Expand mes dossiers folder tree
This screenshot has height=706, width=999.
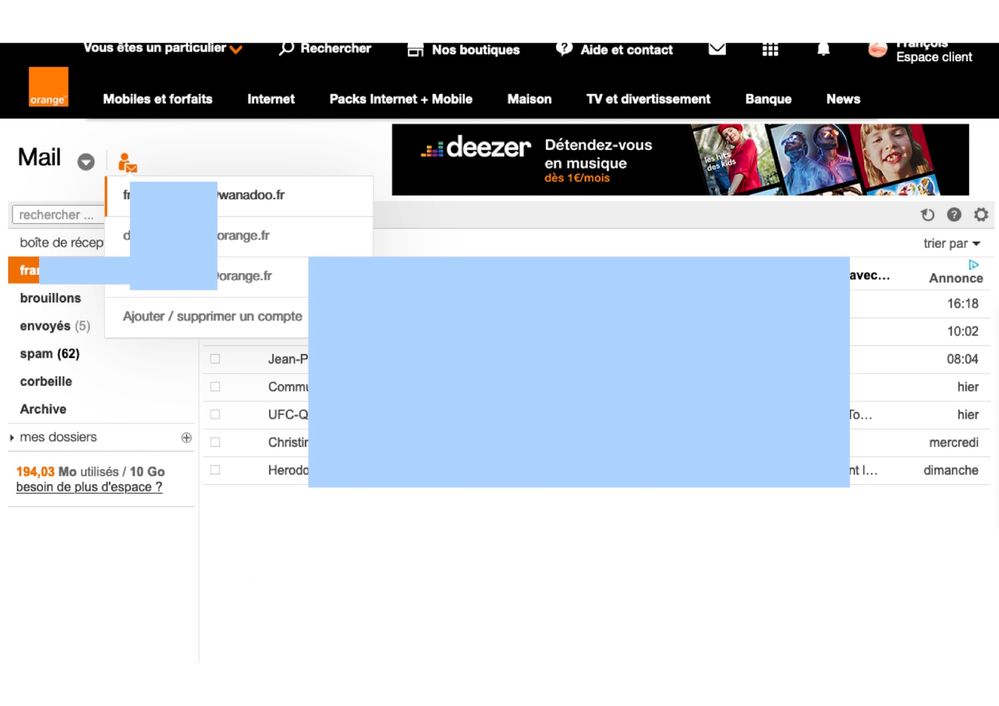coord(12,438)
